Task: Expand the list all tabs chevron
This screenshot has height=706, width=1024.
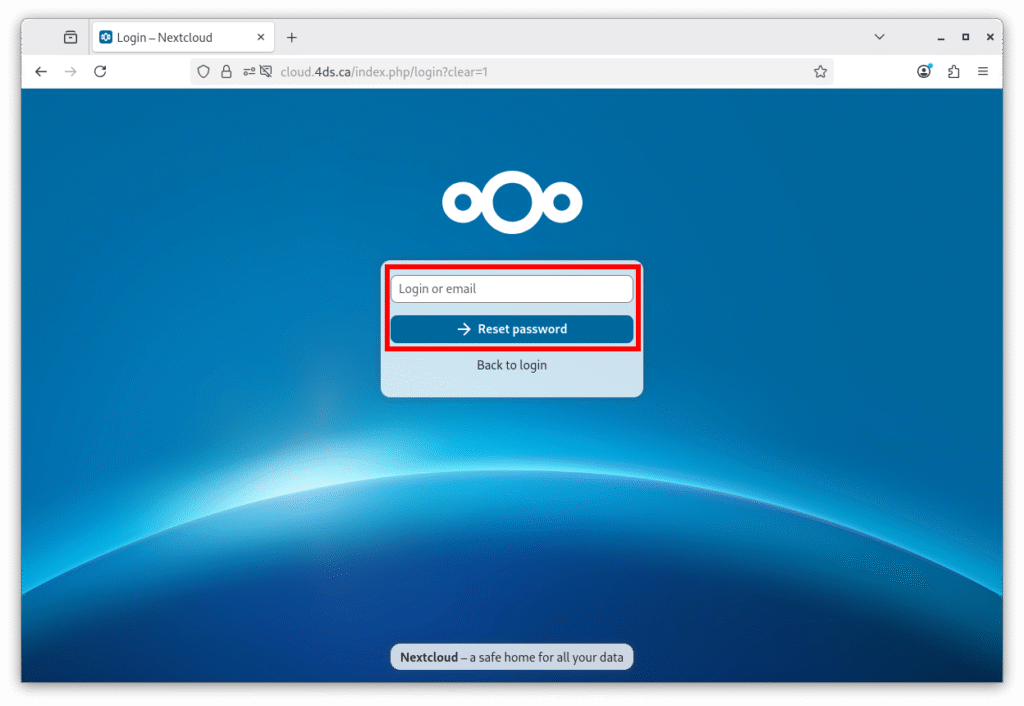Action: pyautogui.click(x=879, y=37)
